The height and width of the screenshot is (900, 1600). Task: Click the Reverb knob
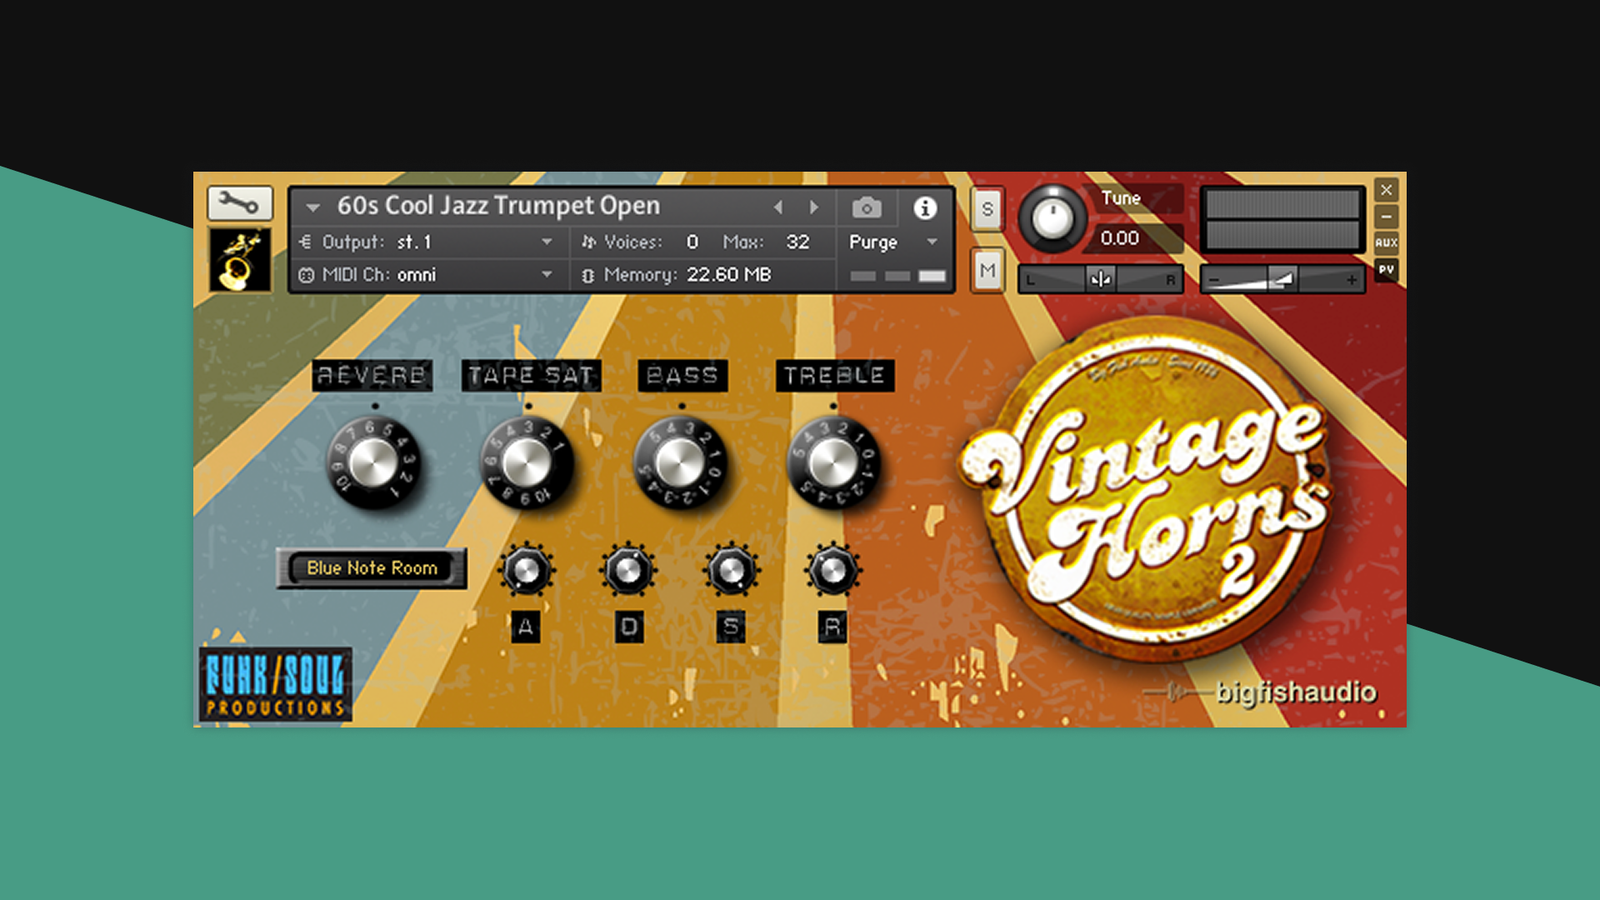tap(374, 464)
